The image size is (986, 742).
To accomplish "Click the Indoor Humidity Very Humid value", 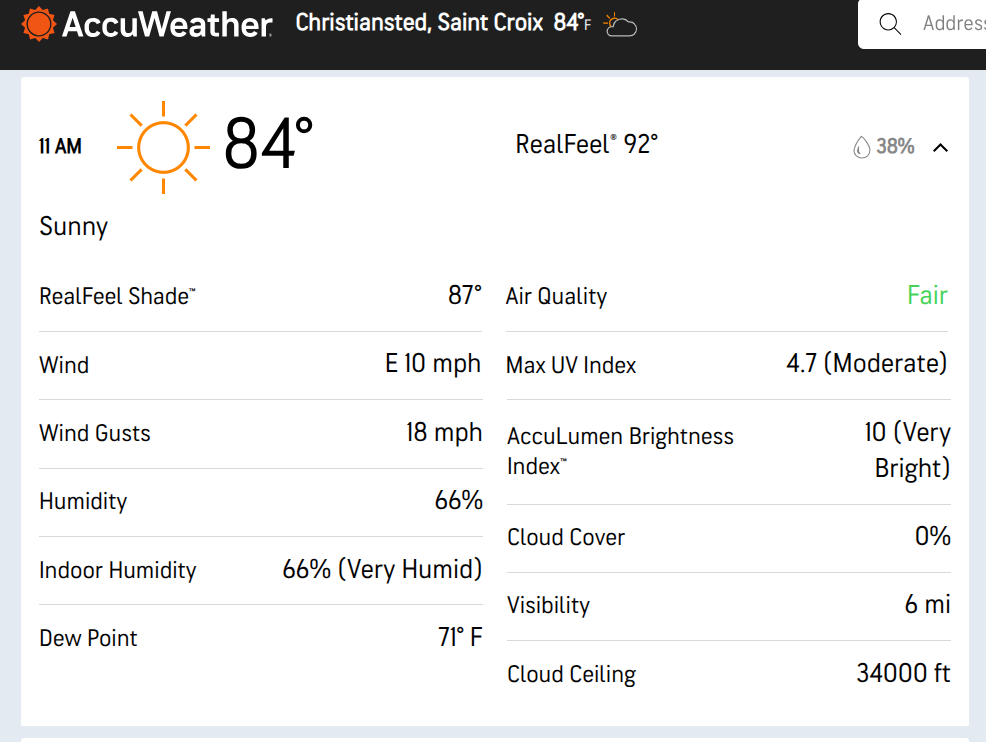I will [x=382, y=570].
